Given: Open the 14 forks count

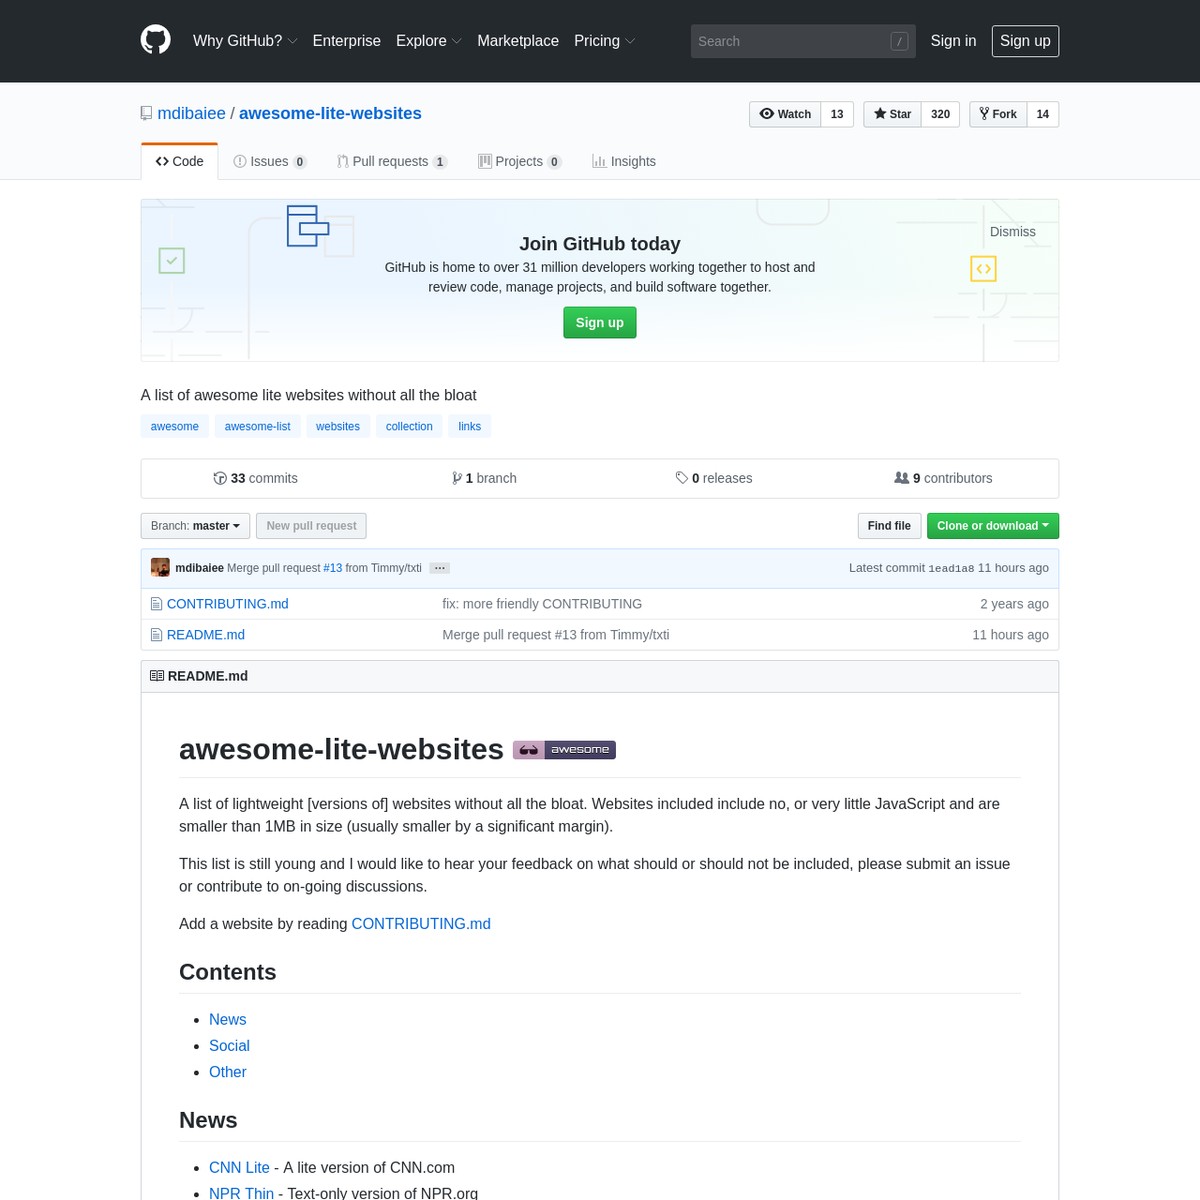Looking at the screenshot, I should click(x=1042, y=114).
